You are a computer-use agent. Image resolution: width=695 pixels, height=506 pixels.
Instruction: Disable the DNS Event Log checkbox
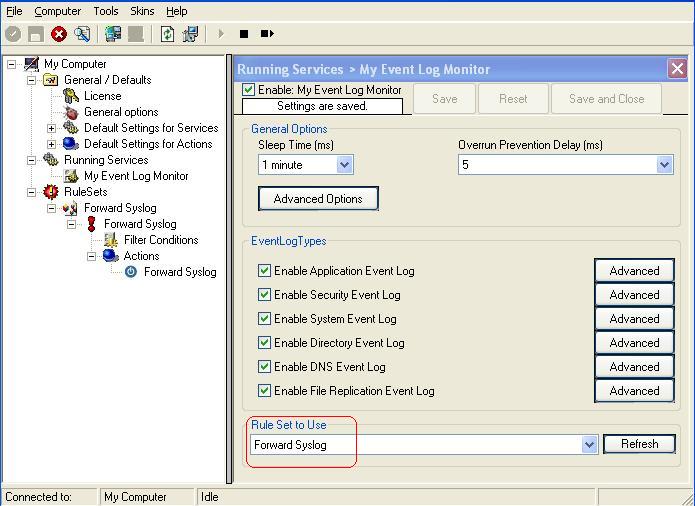coord(264,366)
